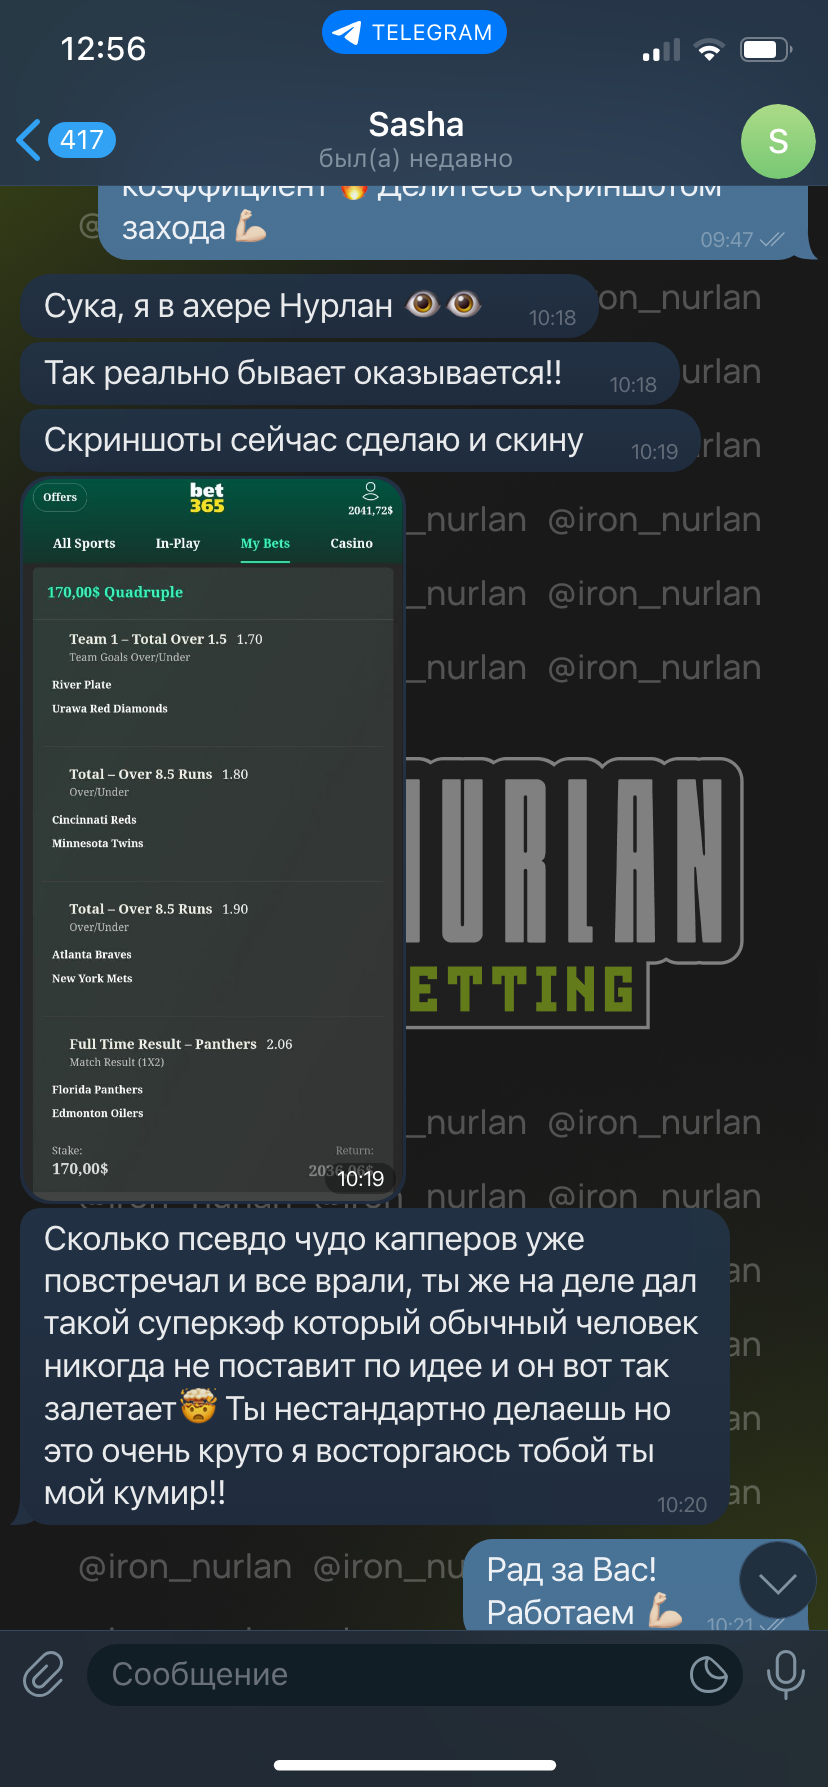Tap message "Скриншоты сейчас сделаю и скину"

click(x=359, y=441)
